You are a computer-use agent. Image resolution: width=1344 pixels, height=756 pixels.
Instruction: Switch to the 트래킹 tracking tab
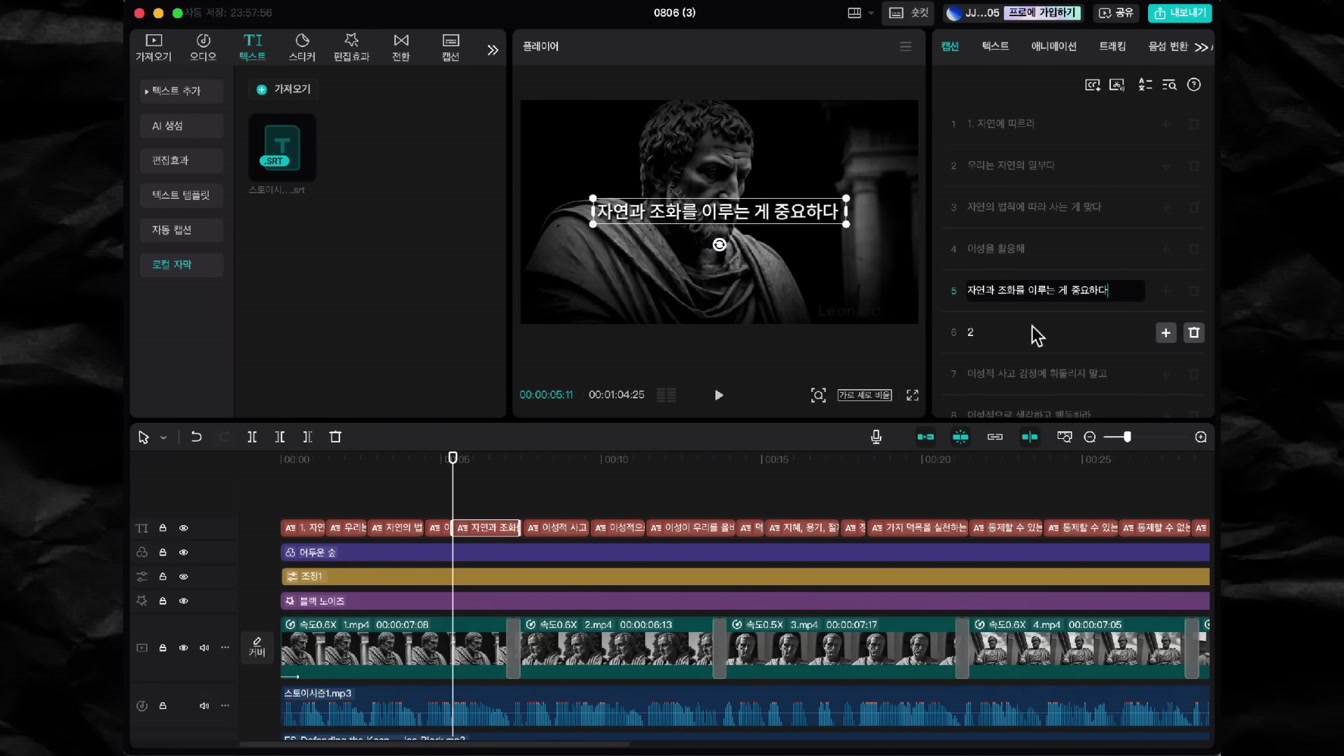[x=1112, y=47]
